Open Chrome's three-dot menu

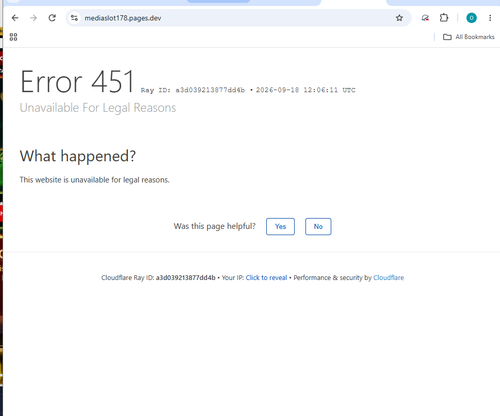point(490,18)
